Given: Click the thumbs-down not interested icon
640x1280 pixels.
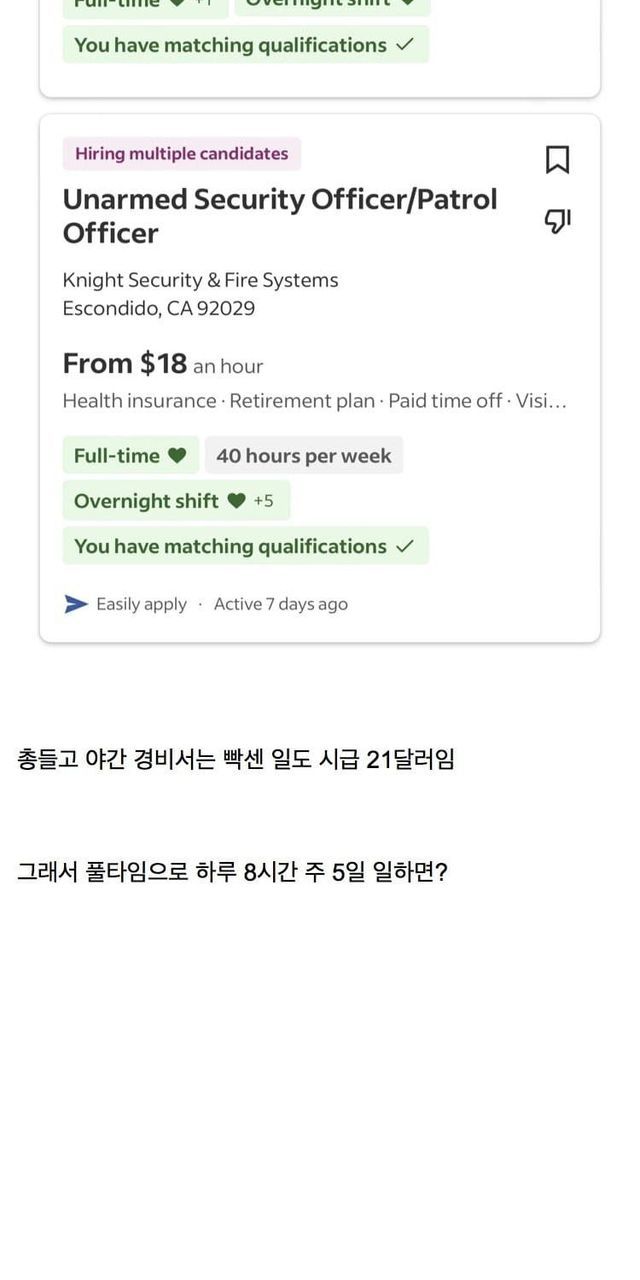Looking at the screenshot, I should 557,220.
